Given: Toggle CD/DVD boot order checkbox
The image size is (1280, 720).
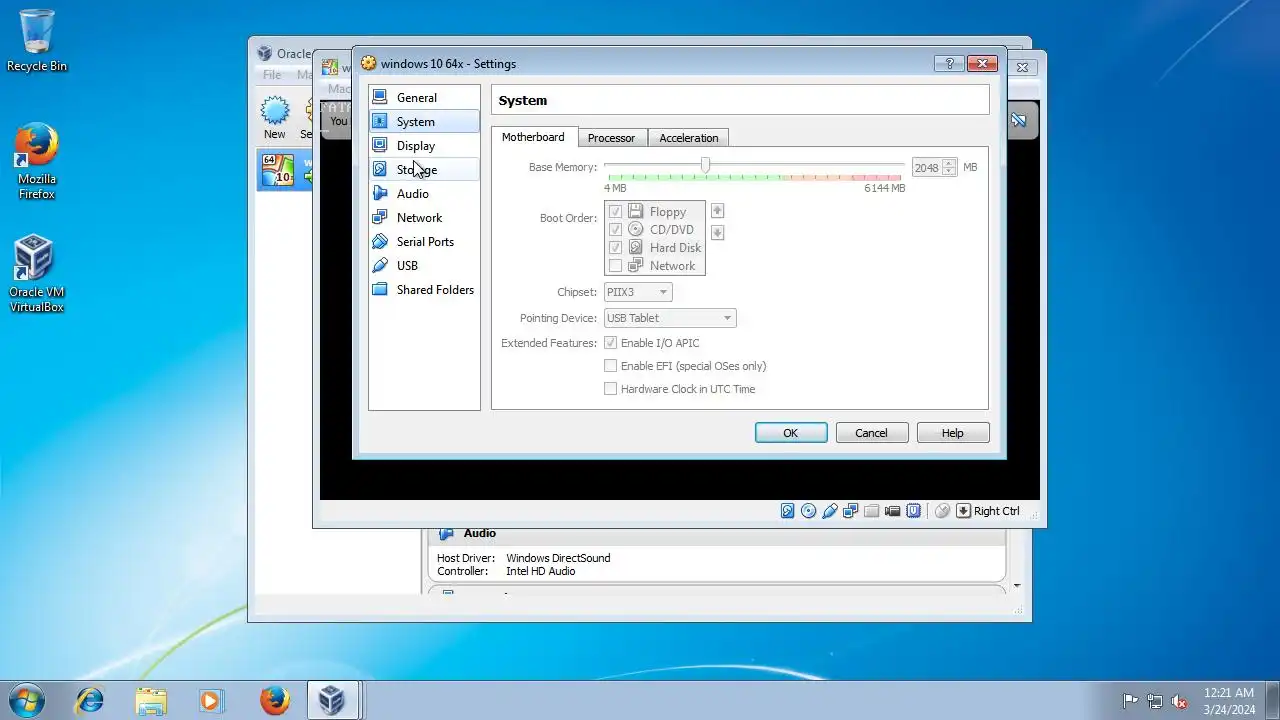Looking at the screenshot, I should (616, 230).
